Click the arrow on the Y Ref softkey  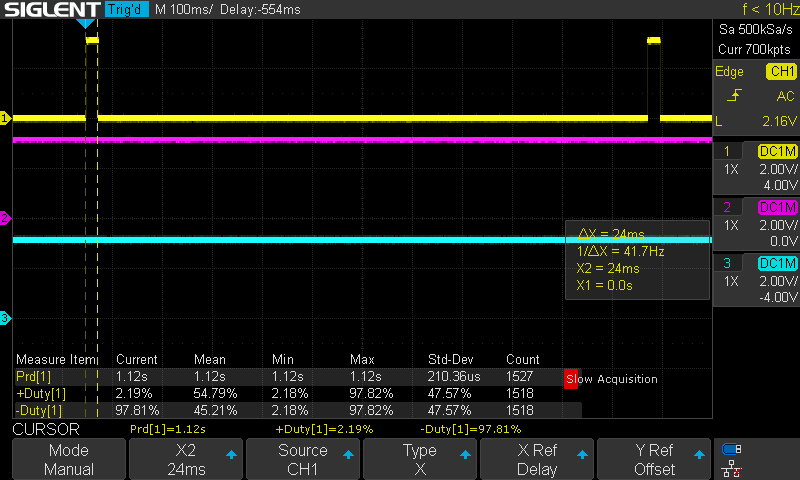pyautogui.click(x=699, y=454)
